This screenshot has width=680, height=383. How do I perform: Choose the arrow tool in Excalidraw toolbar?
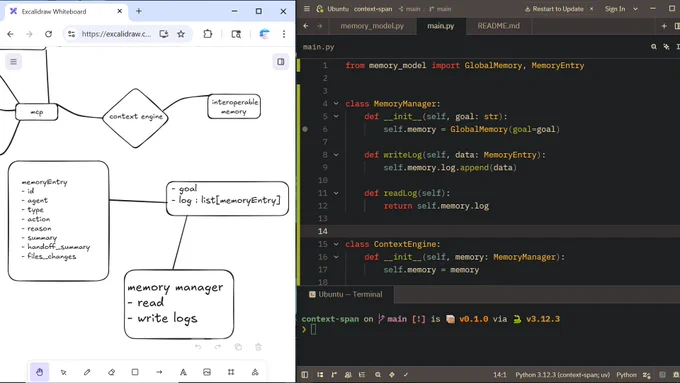(x=159, y=372)
